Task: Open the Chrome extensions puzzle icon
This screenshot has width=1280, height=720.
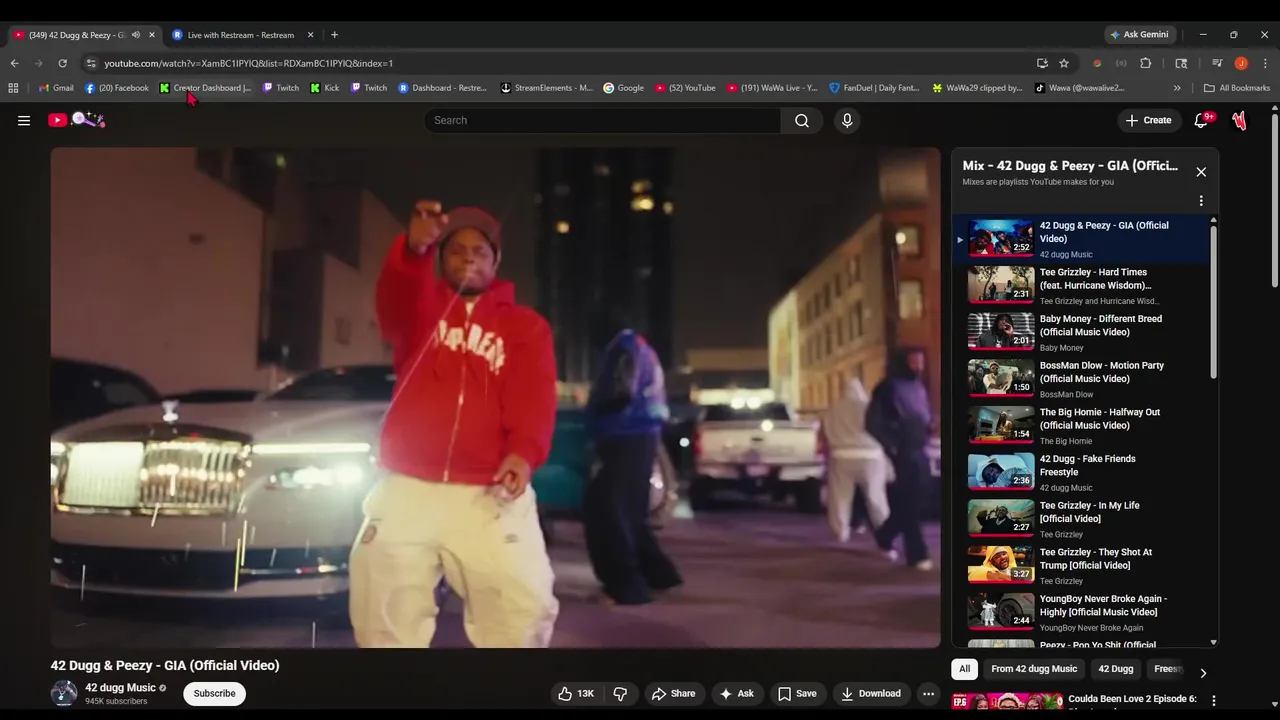Action: (x=1146, y=63)
